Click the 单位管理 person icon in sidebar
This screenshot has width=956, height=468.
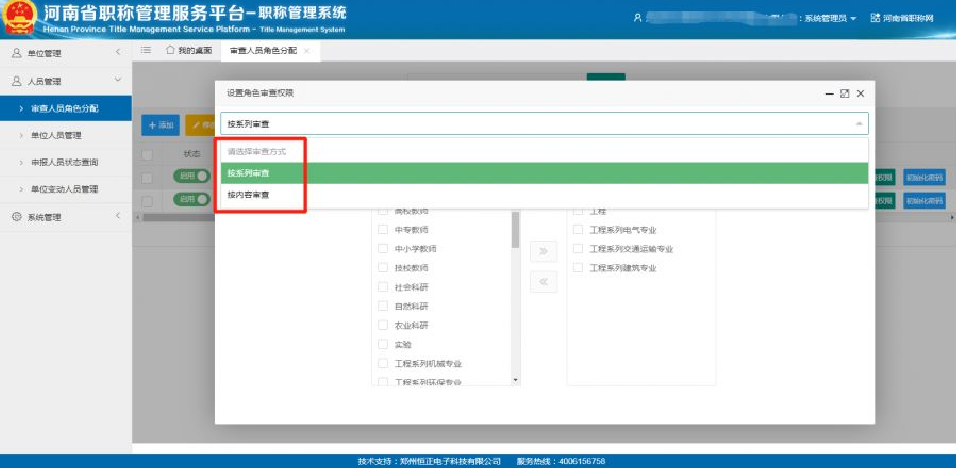click(16, 54)
